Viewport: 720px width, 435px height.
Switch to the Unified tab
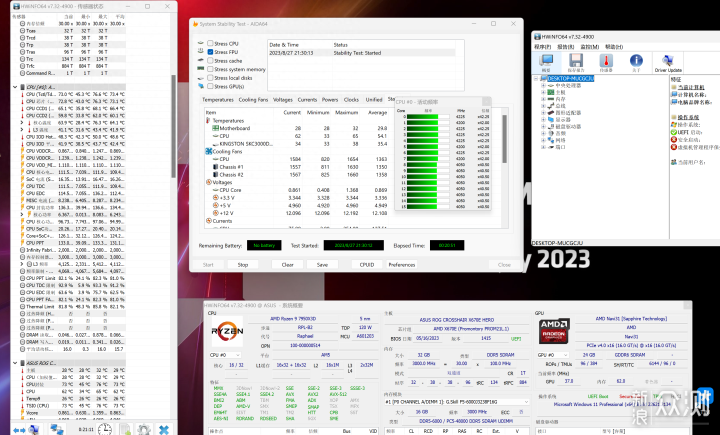click(374, 100)
